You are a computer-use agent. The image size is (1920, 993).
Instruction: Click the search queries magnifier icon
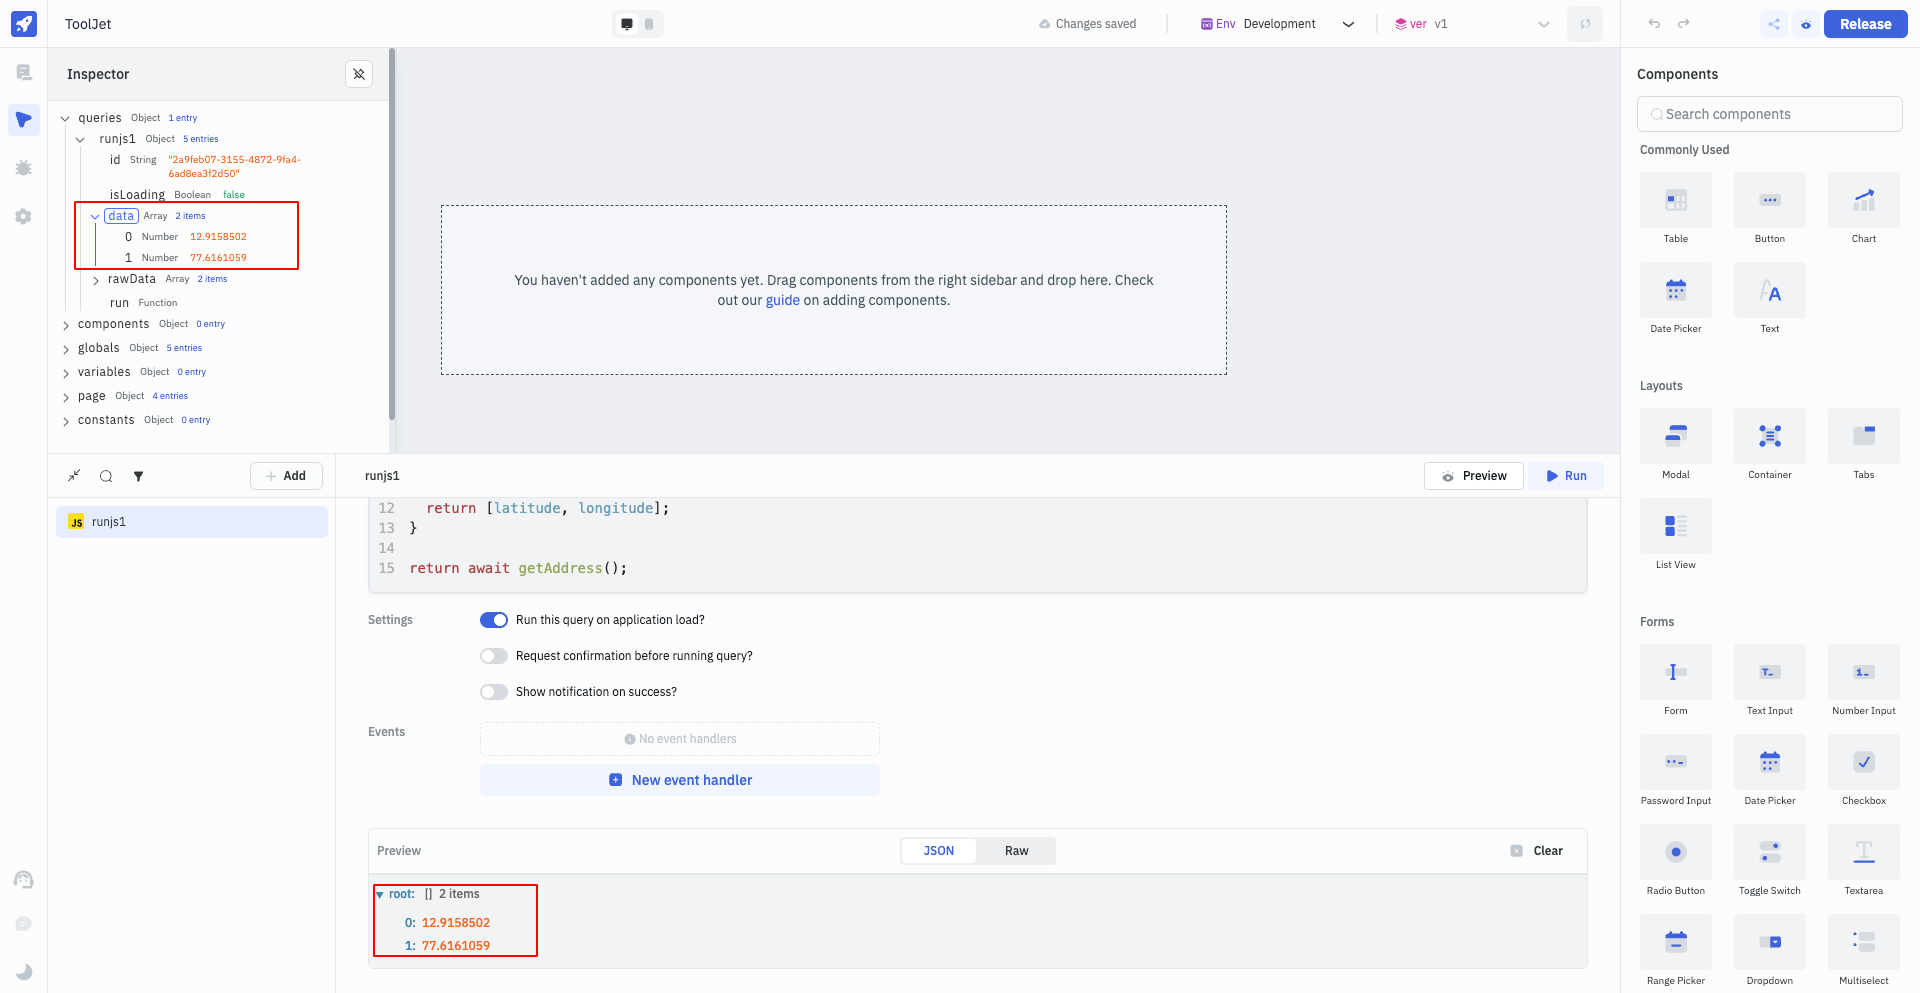click(x=106, y=476)
